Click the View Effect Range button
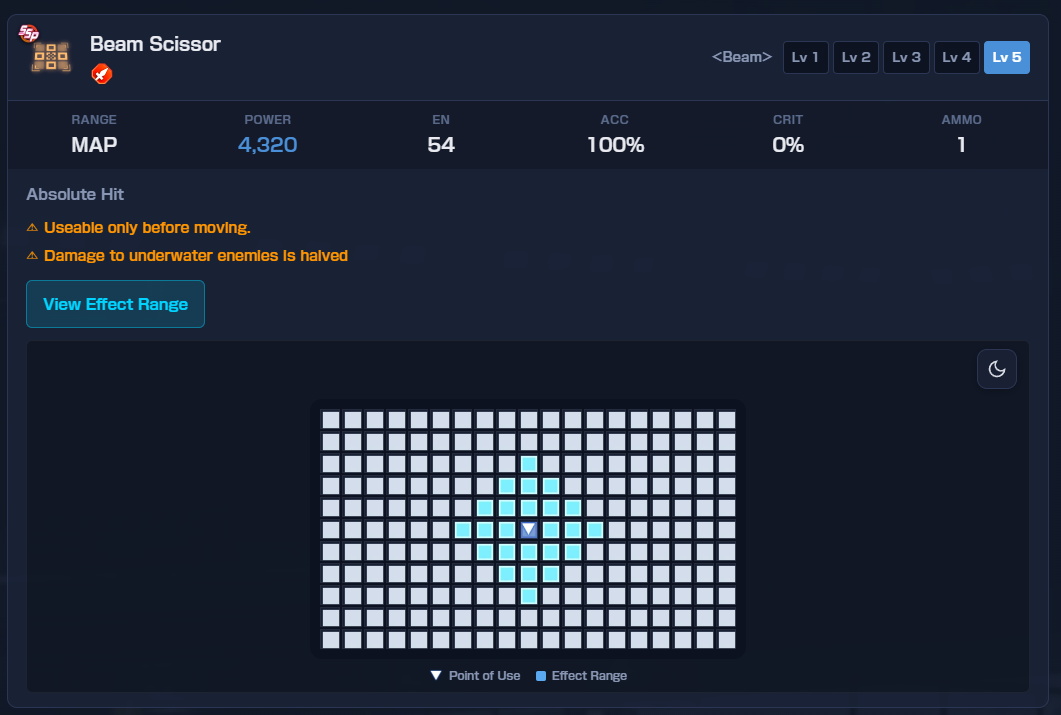Screen dimensions: 1061x715 pos(115,304)
